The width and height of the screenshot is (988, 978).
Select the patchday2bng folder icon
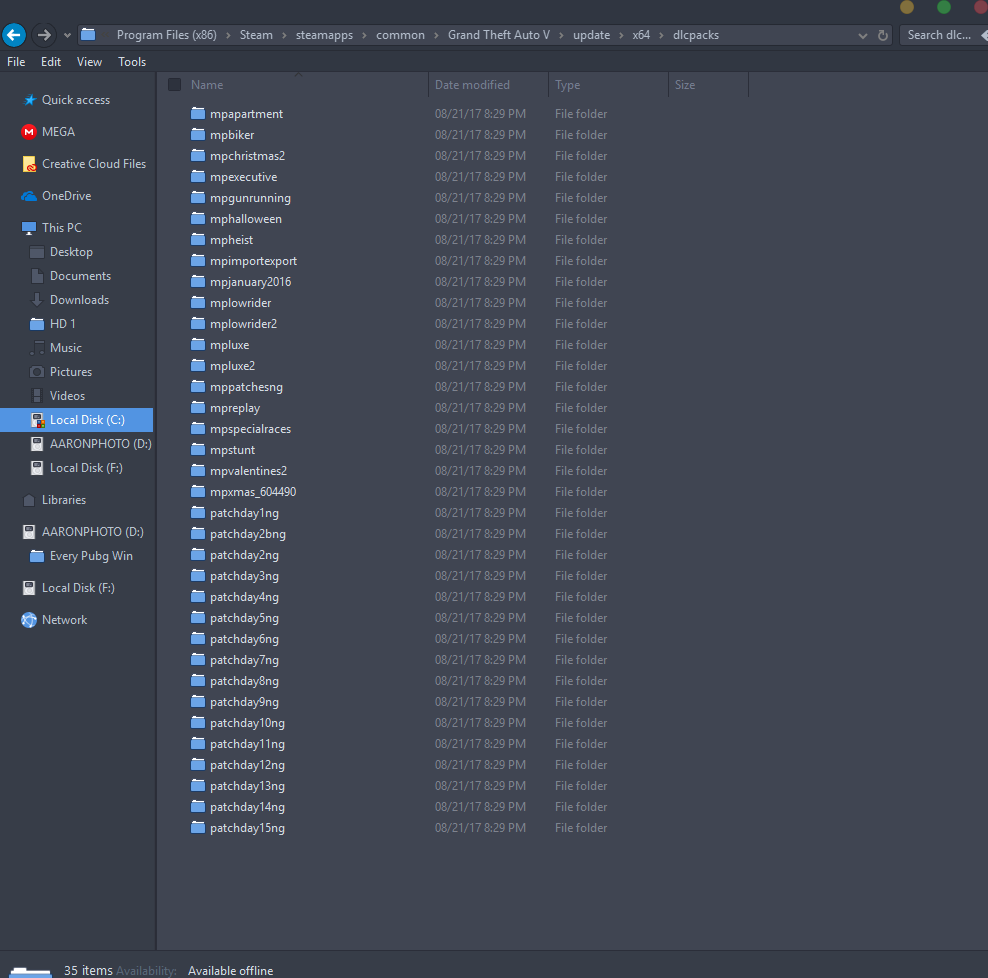point(198,534)
